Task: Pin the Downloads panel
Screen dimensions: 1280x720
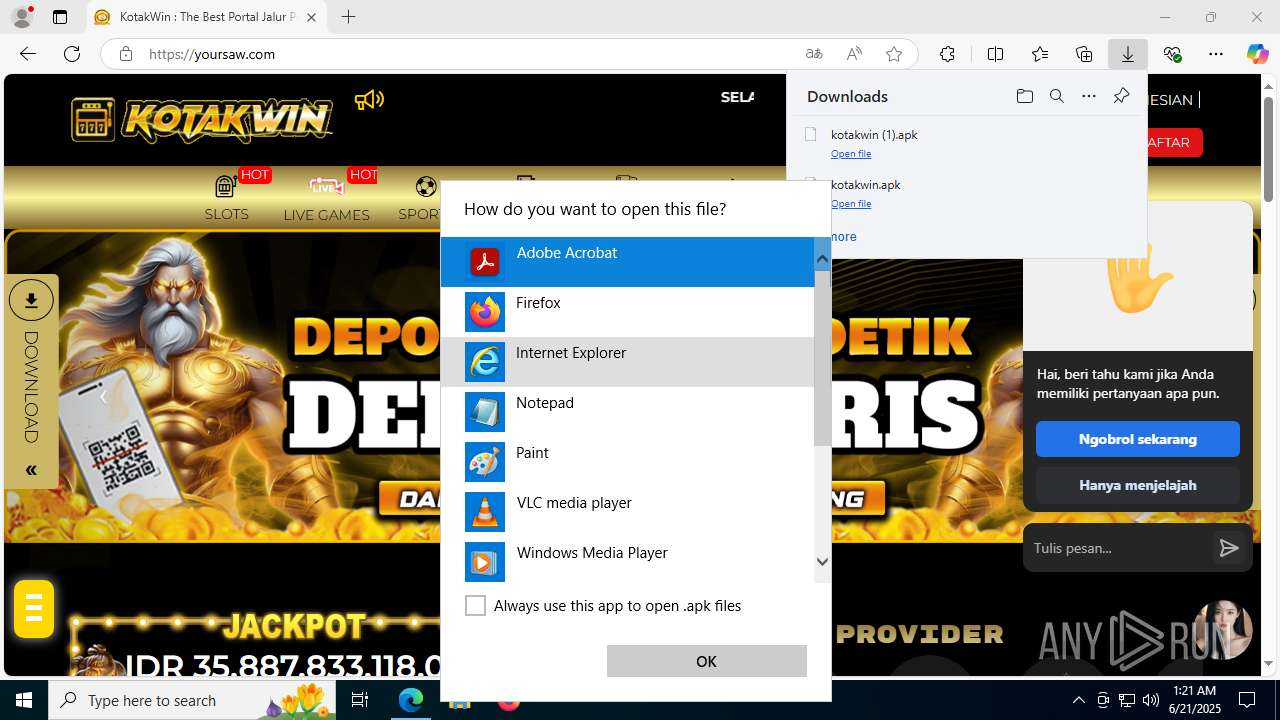Action: click(x=1121, y=96)
